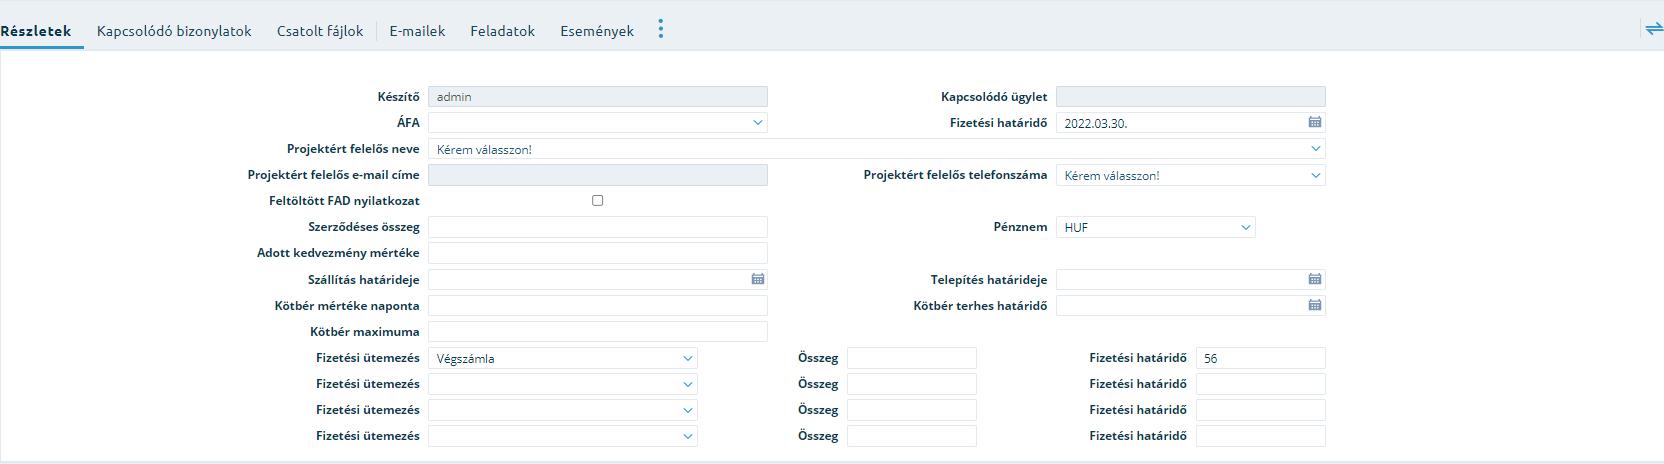Open the Kötbér terhes határidő calendar icon
Image resolution: width=1664 pixels, height=464 pixels.
[1315, 305]
